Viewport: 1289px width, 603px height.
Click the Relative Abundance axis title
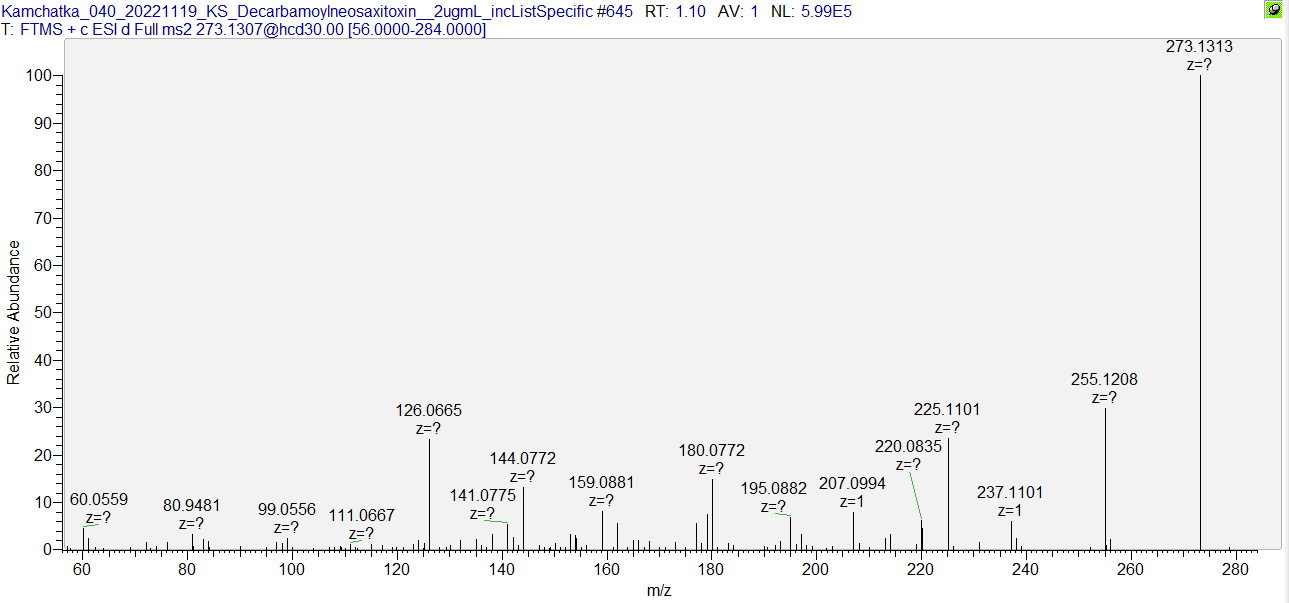click(14, 312)
